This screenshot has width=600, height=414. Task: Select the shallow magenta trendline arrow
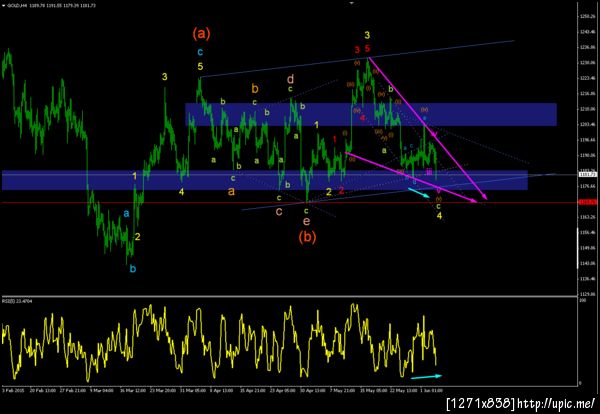pyautogui.click(x=411, y=177)
